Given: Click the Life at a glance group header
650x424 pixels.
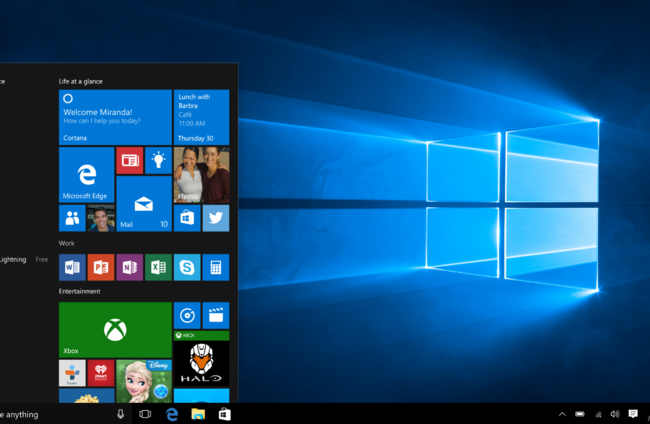Looking at the screenshot, I should pyautogui.click(x=80, y=81).
